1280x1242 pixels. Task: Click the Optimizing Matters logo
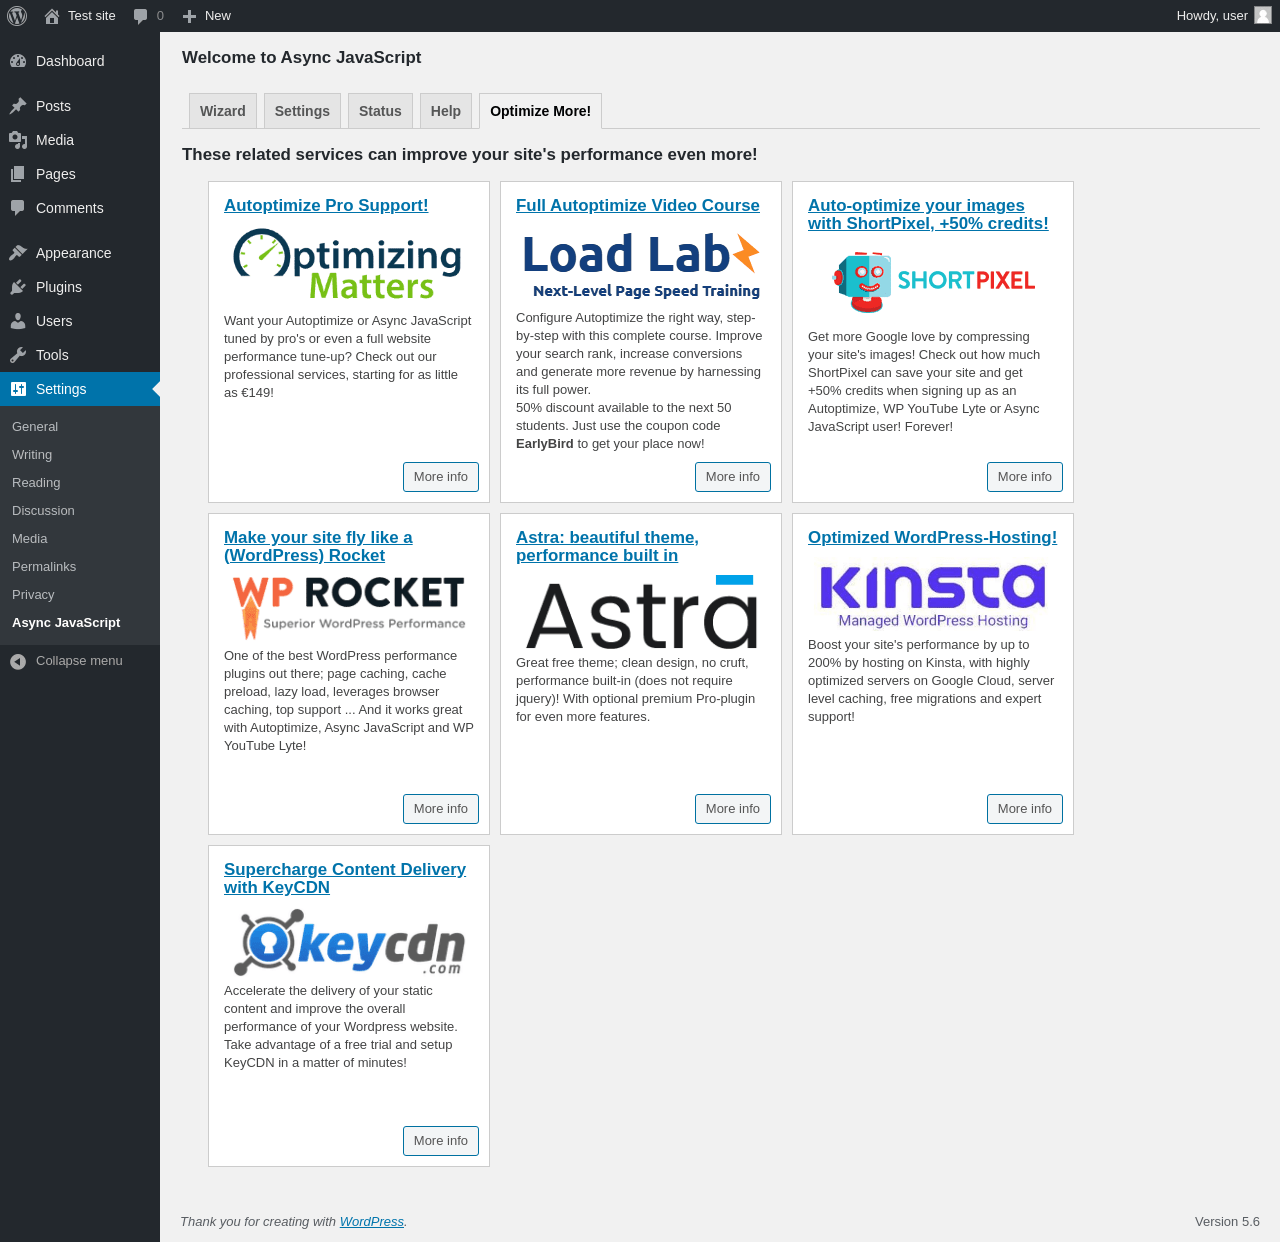point(348,265)
